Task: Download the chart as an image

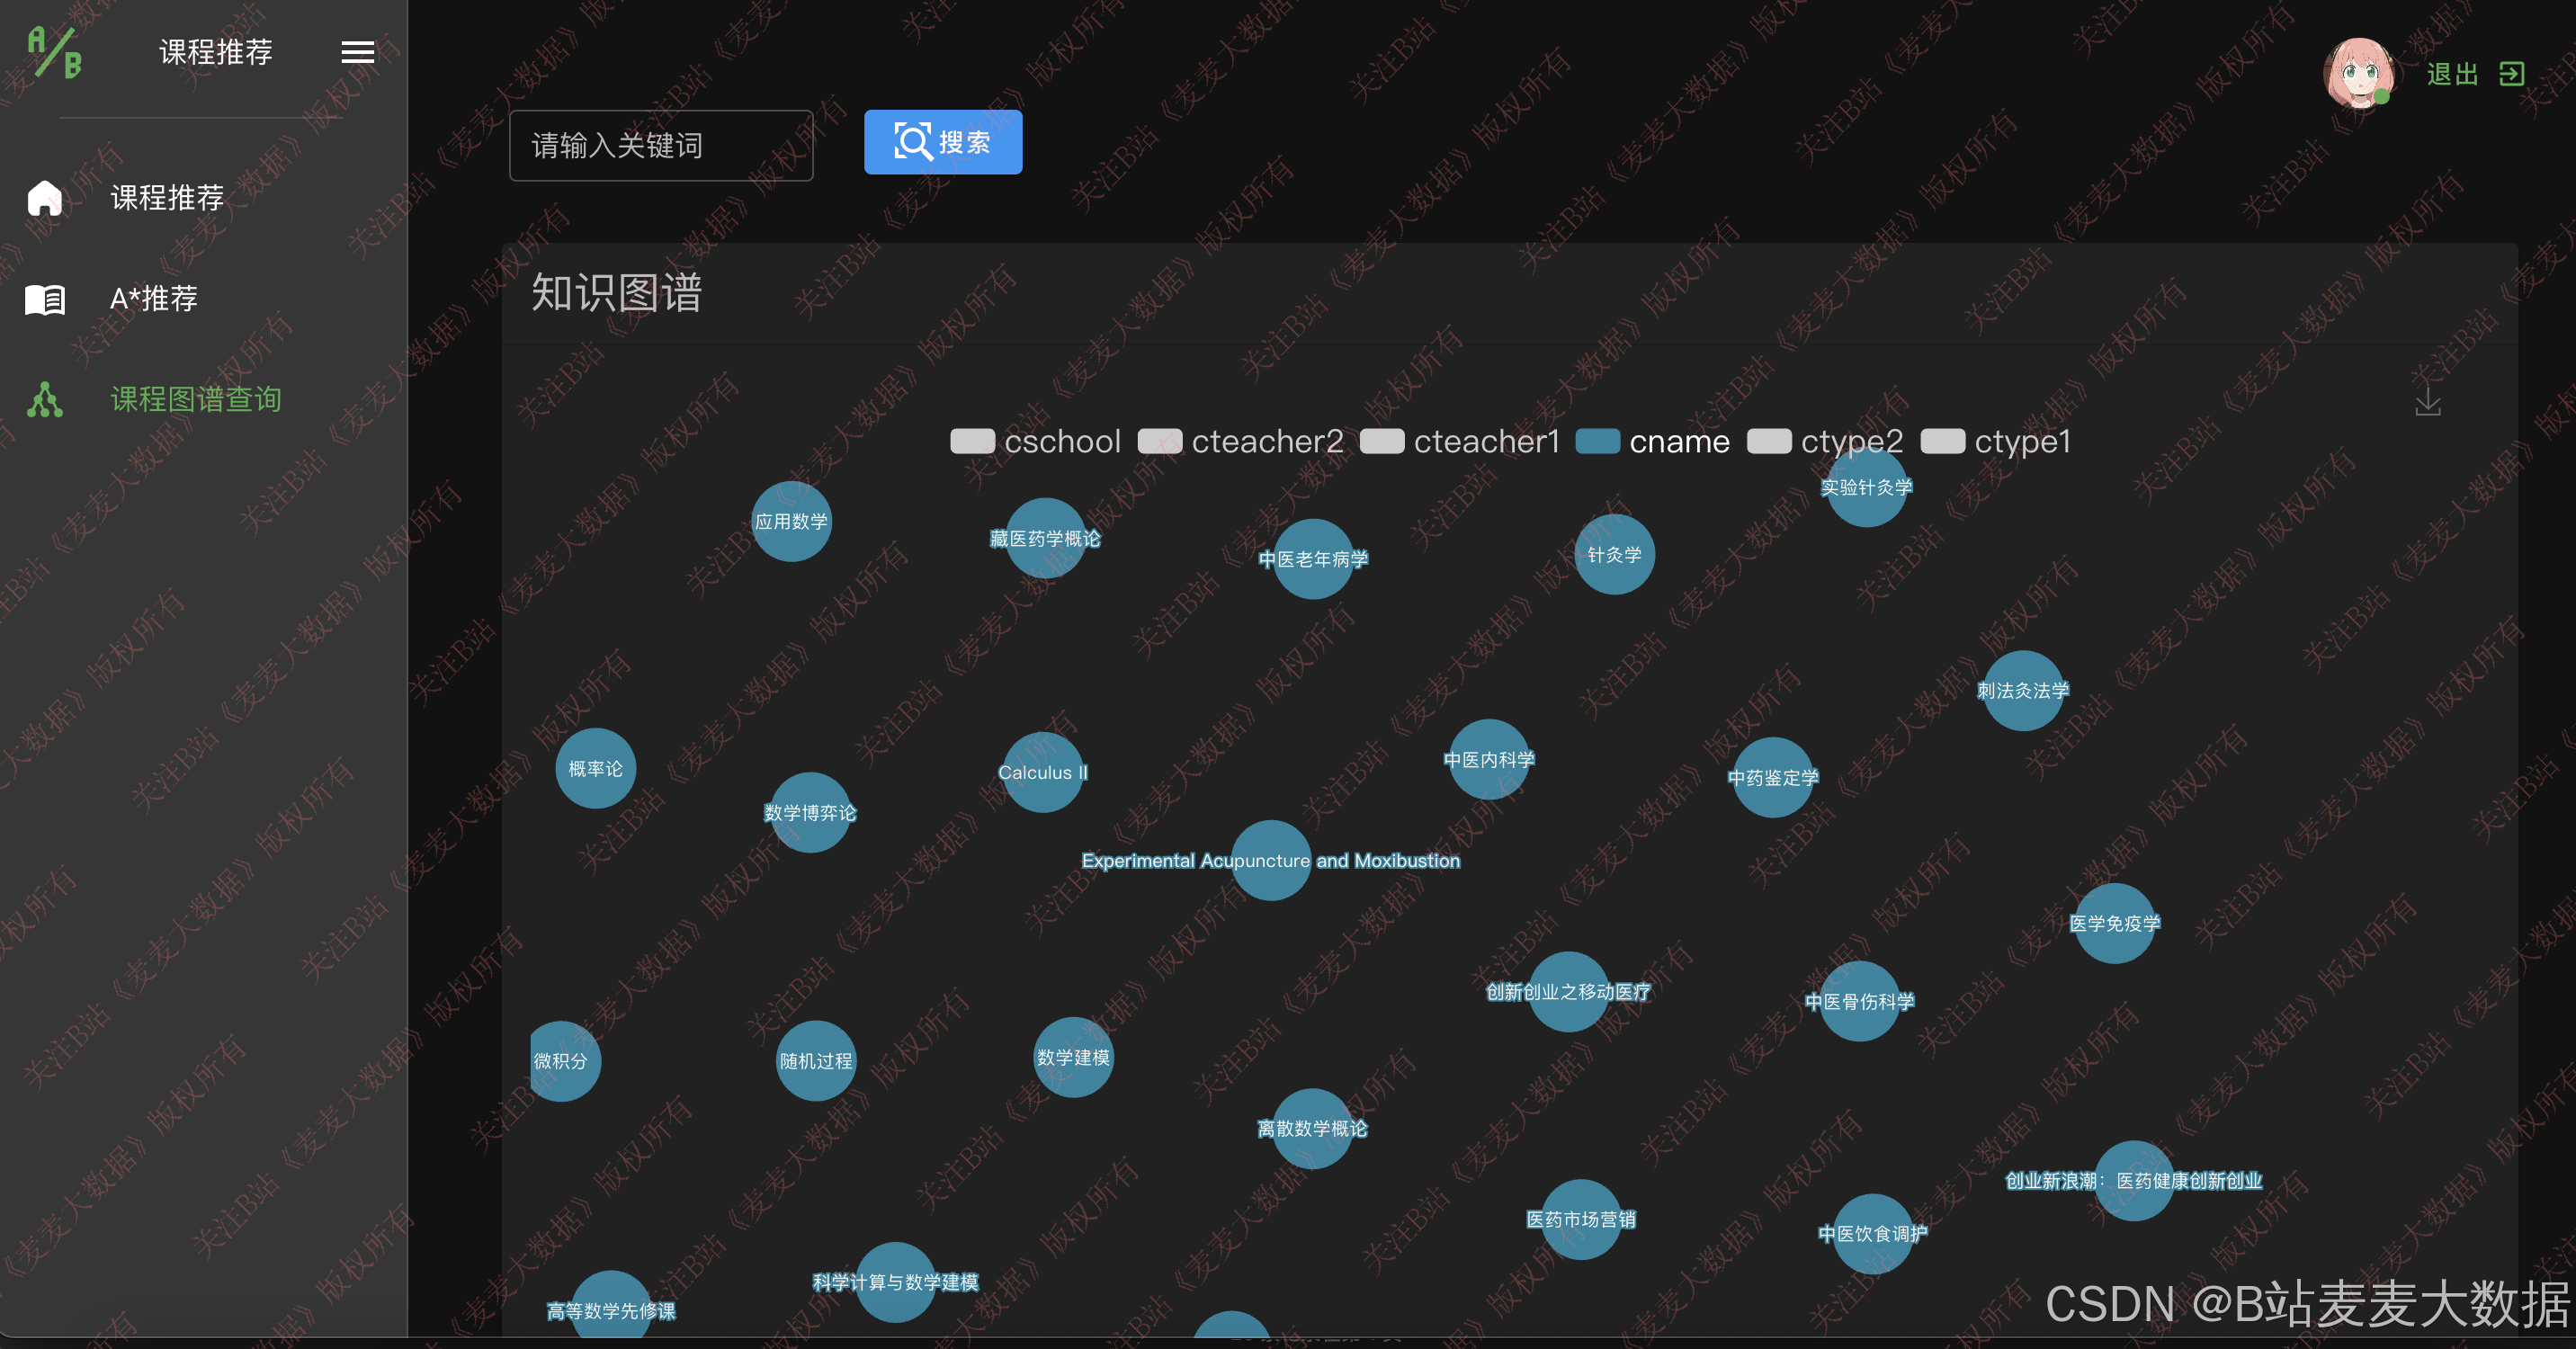Action: pyautogui.click(x=2427, y=402)
